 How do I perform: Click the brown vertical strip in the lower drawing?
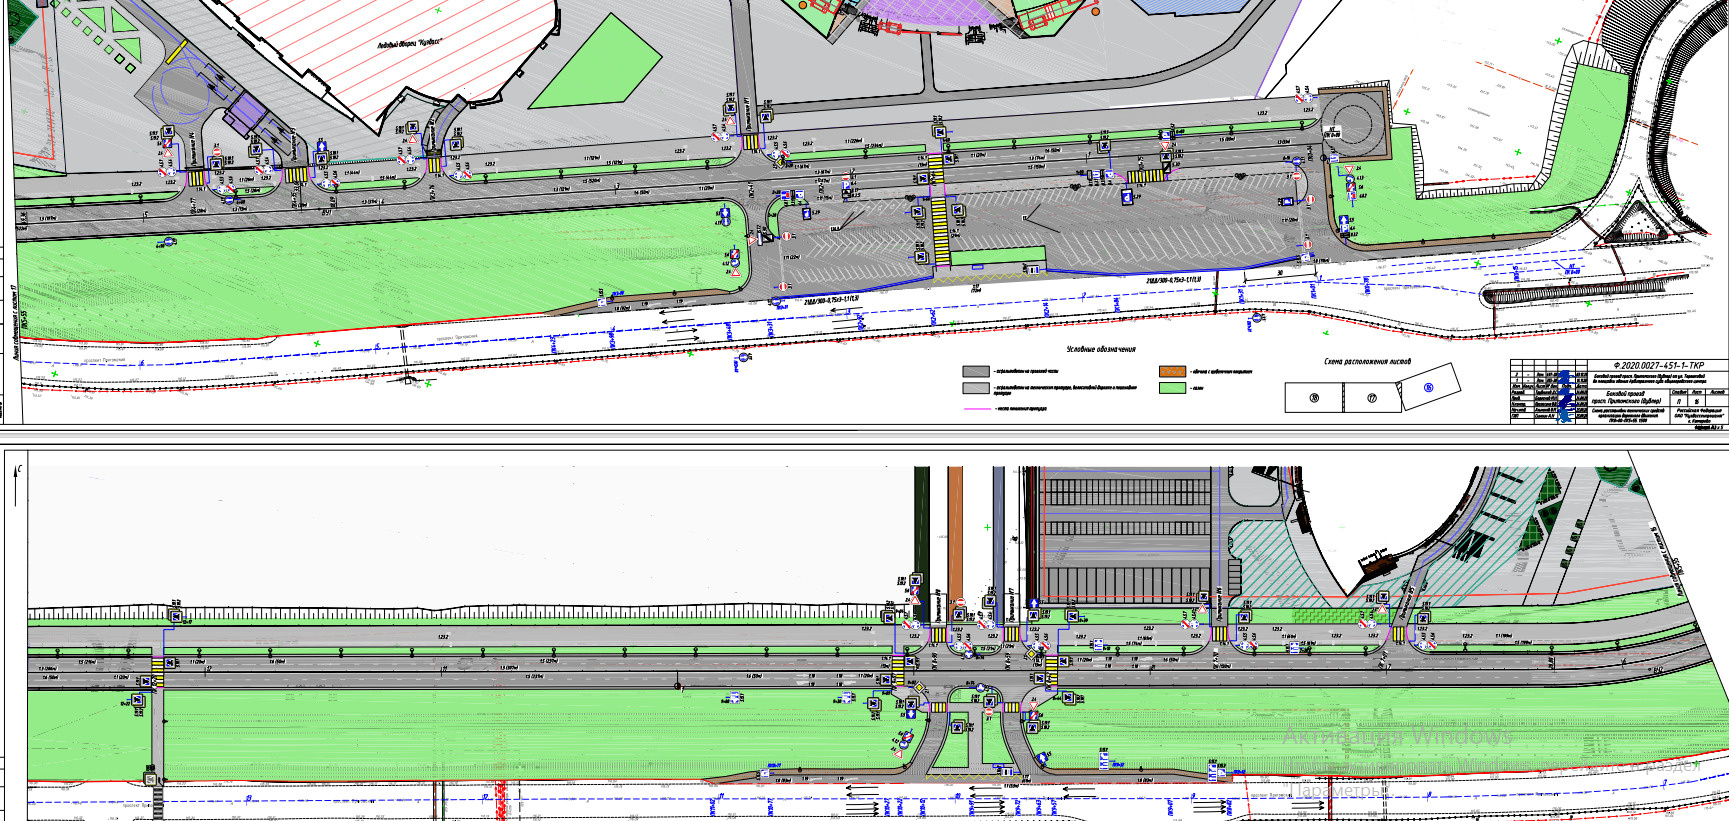click(955, 534)
